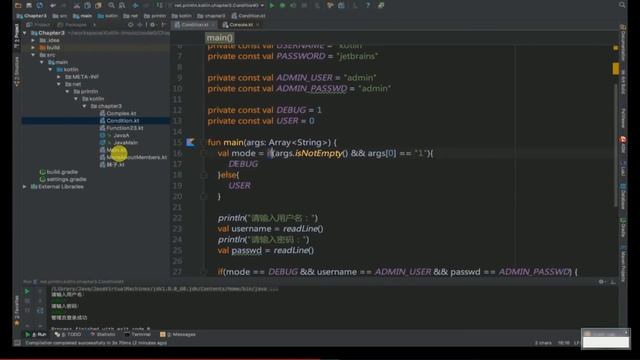The width and height of the screenshot is (640, 360).
Task: Open Maven Projects side panel tab
Action: [x=623, y=264]
